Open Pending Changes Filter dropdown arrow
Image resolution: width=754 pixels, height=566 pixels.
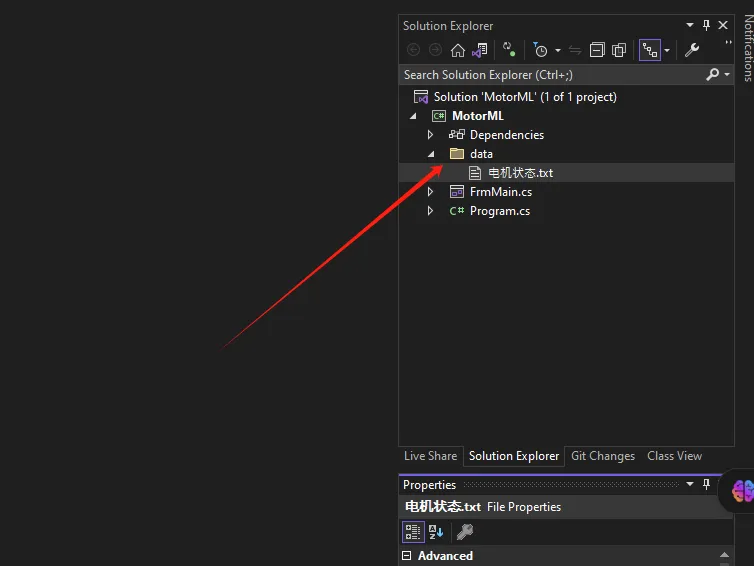557,51
